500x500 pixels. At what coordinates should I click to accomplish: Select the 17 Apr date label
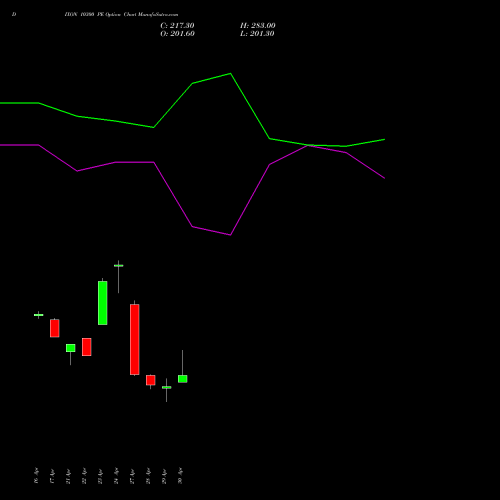(52, 476)
